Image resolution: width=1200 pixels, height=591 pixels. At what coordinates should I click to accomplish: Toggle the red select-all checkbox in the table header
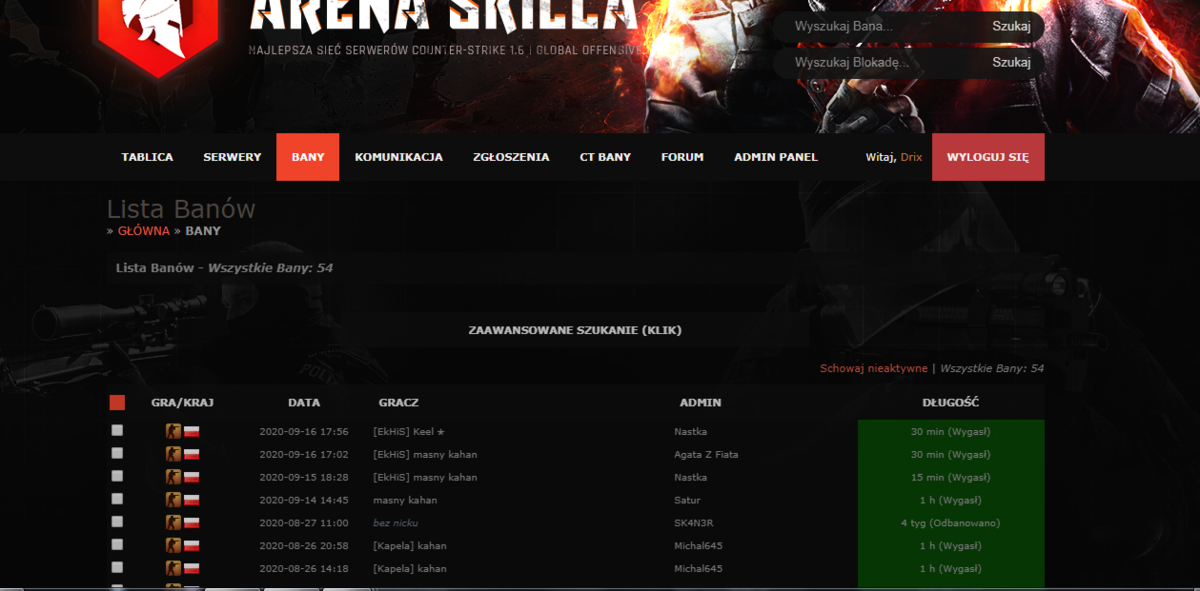coord(117,403)
